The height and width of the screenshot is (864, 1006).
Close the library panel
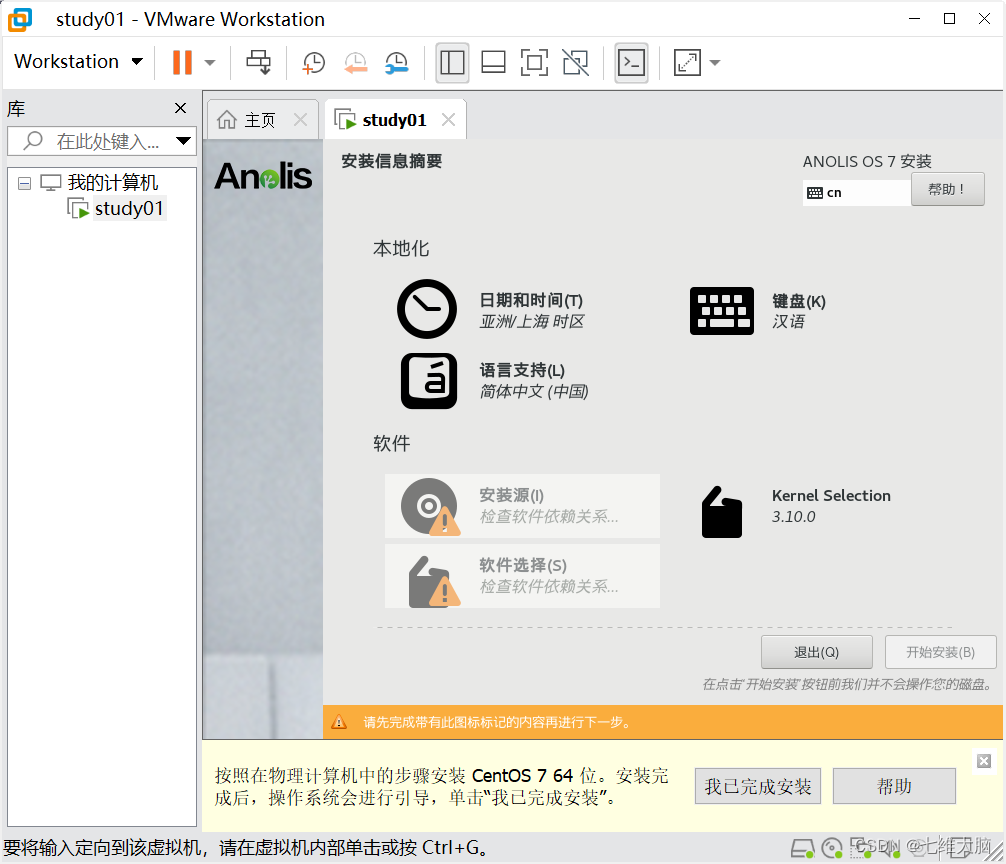pos(181,108)
